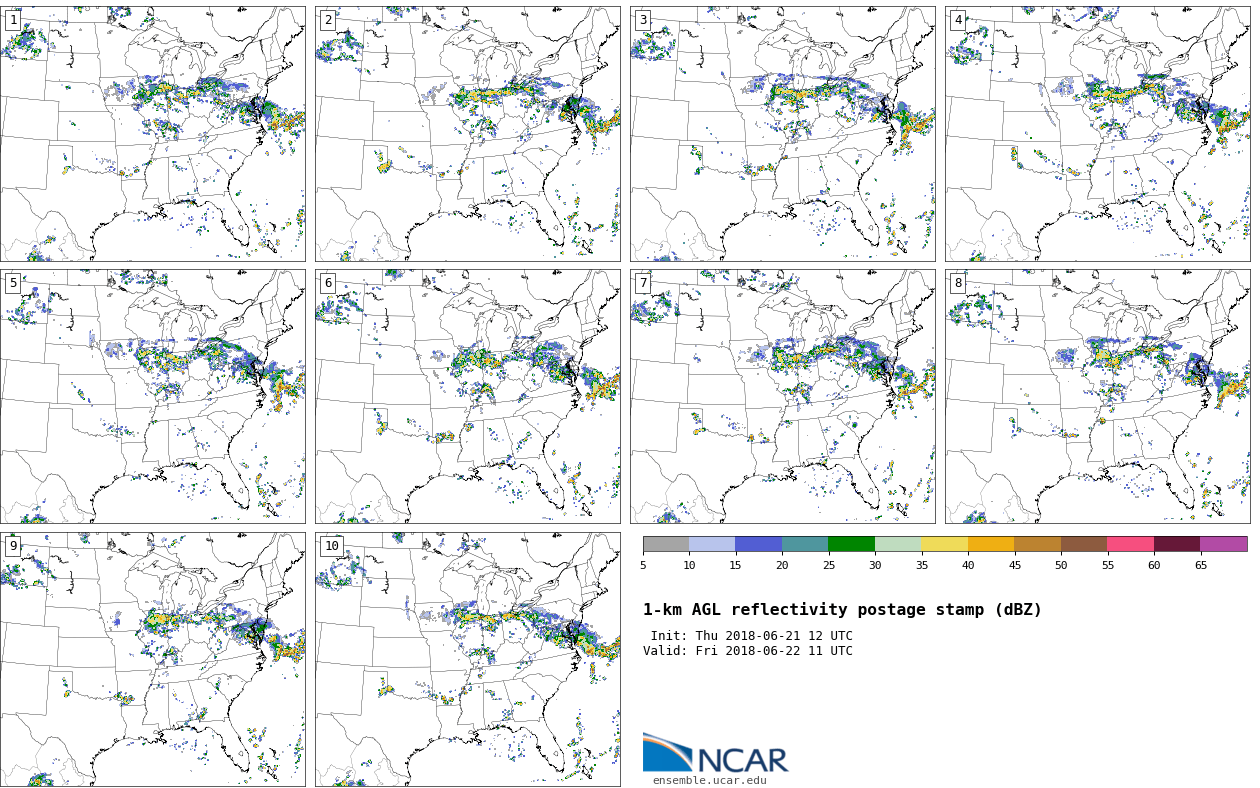Pick the pink 55–60 dBZ swatch
1260x788 pixels.
(1130, 544)
